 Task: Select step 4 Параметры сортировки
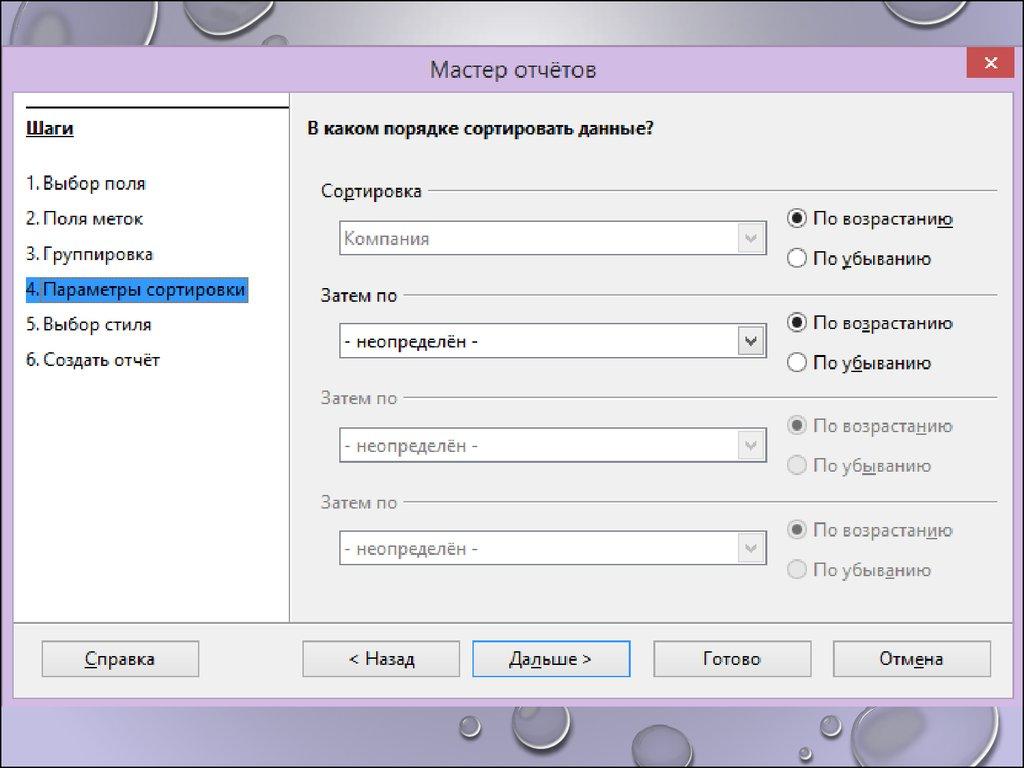pyautogui.click(x=136, y=290)
